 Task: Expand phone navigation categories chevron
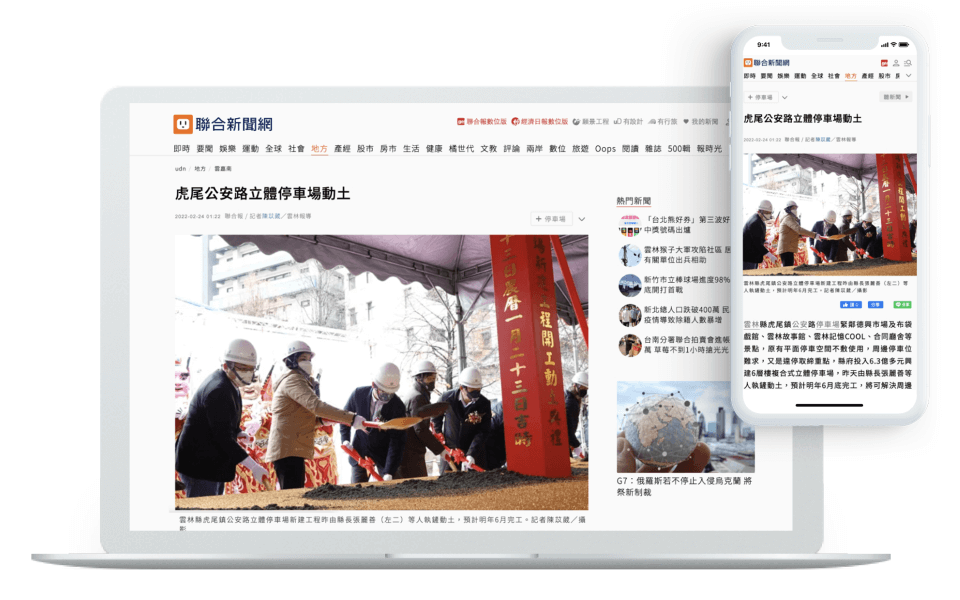coord(909,76)
